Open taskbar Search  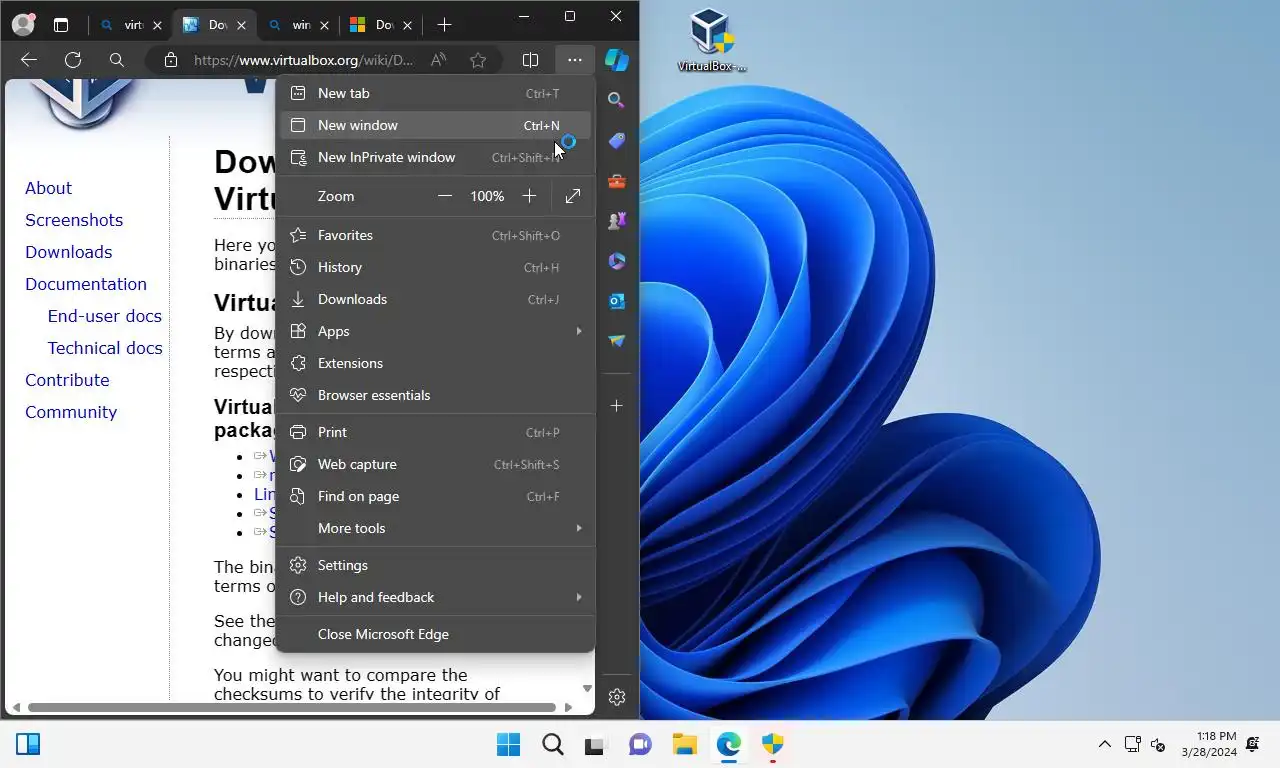553,744
